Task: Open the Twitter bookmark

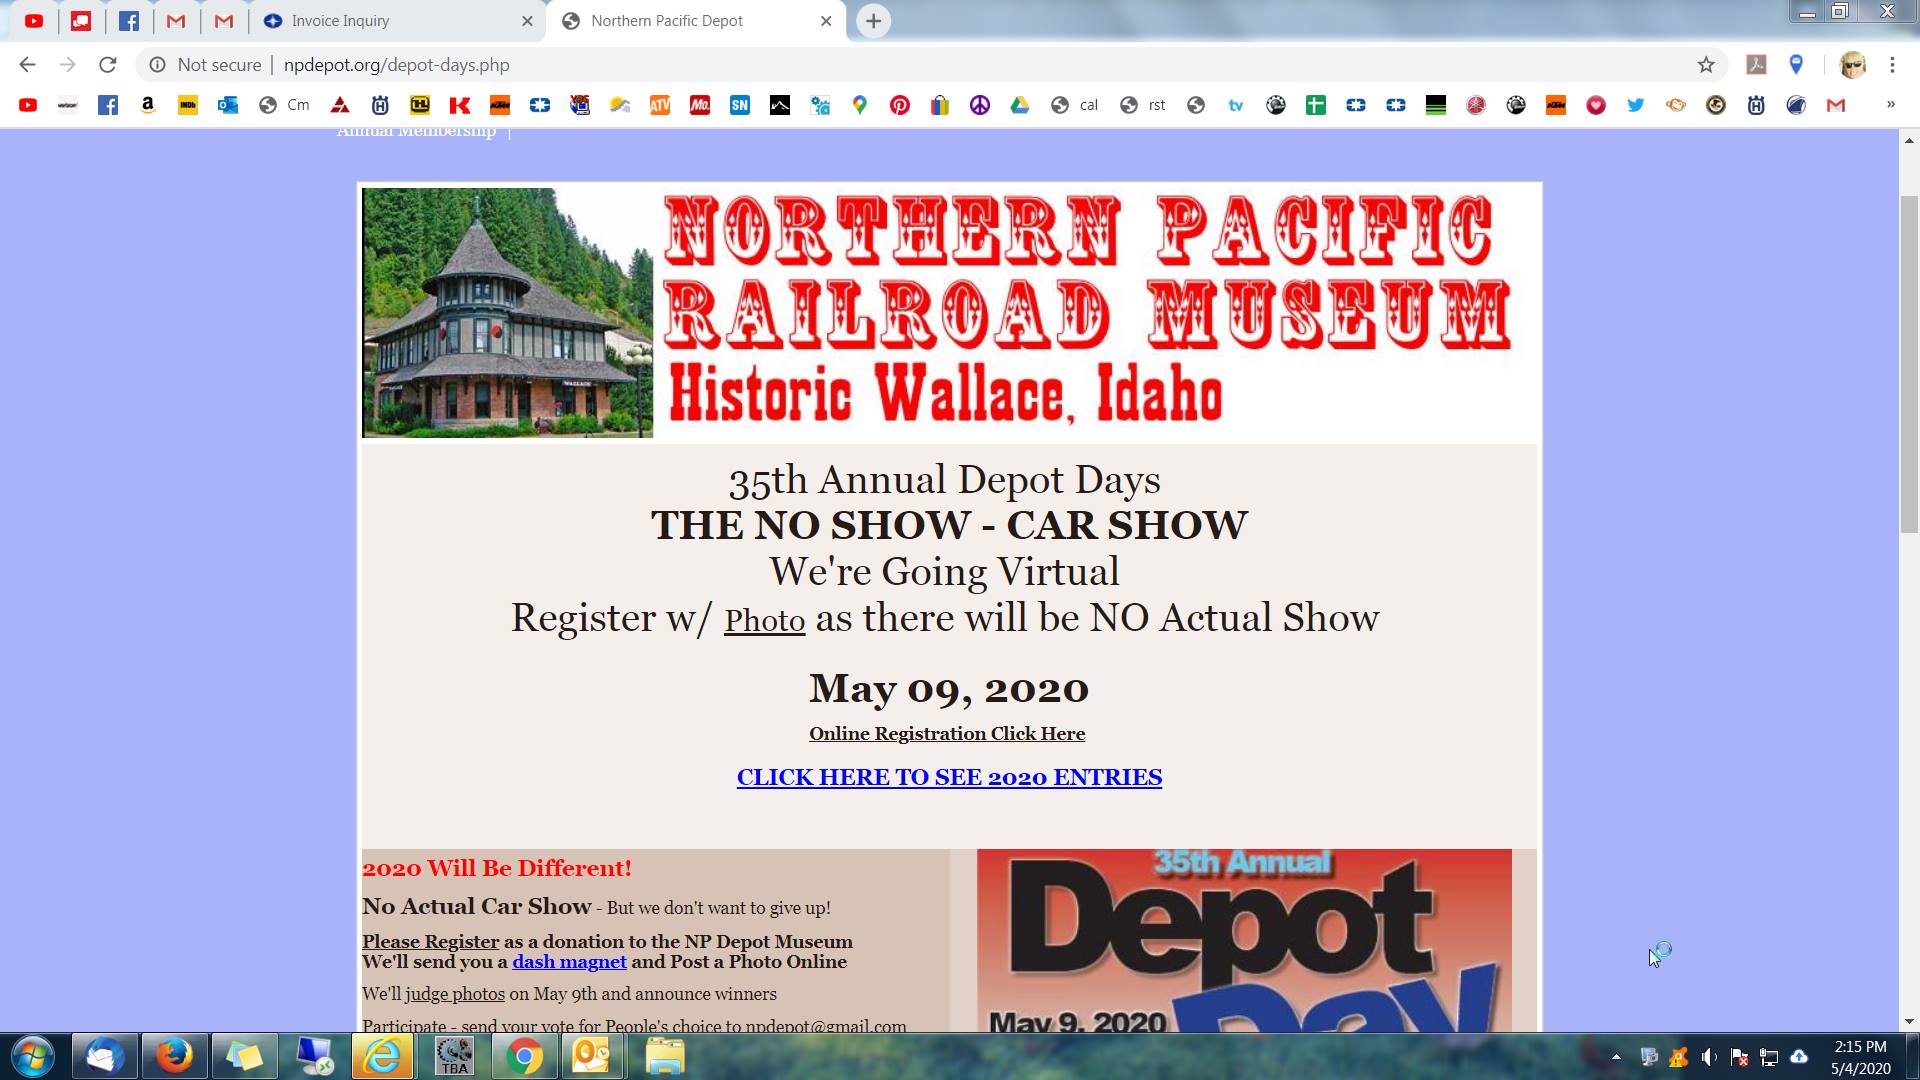Action: 1636,105
